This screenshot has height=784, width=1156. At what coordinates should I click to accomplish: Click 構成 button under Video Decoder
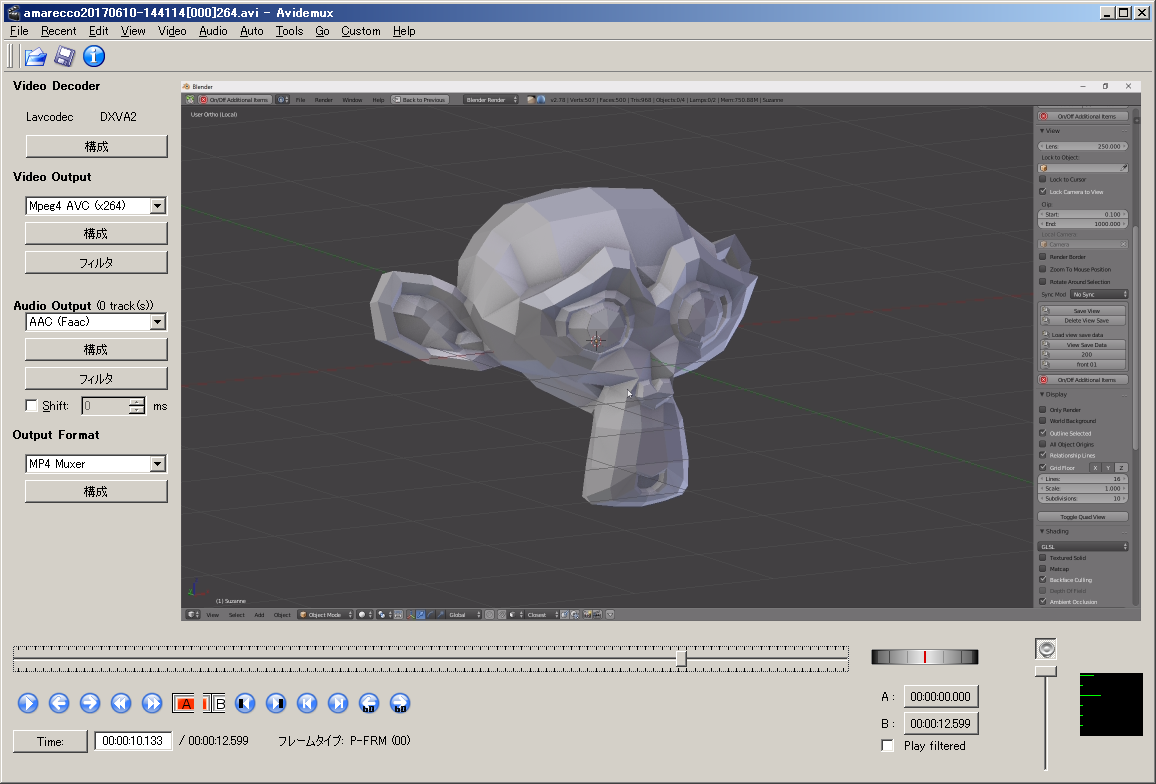point(97,146)
